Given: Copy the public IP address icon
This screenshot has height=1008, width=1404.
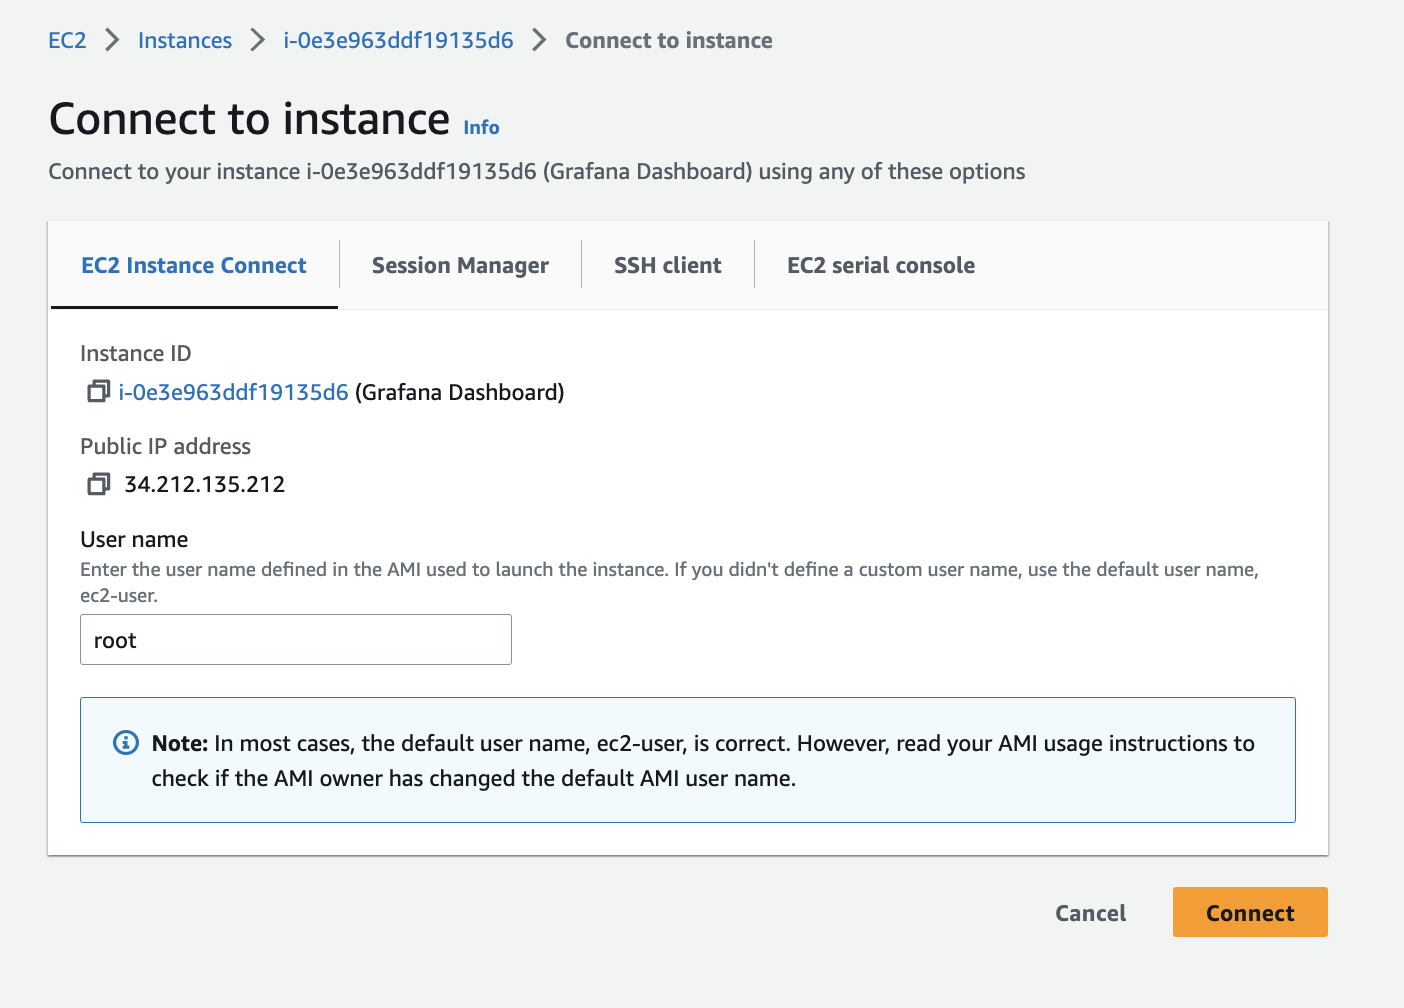Looking at the screenshot, I should pos(98,484).
